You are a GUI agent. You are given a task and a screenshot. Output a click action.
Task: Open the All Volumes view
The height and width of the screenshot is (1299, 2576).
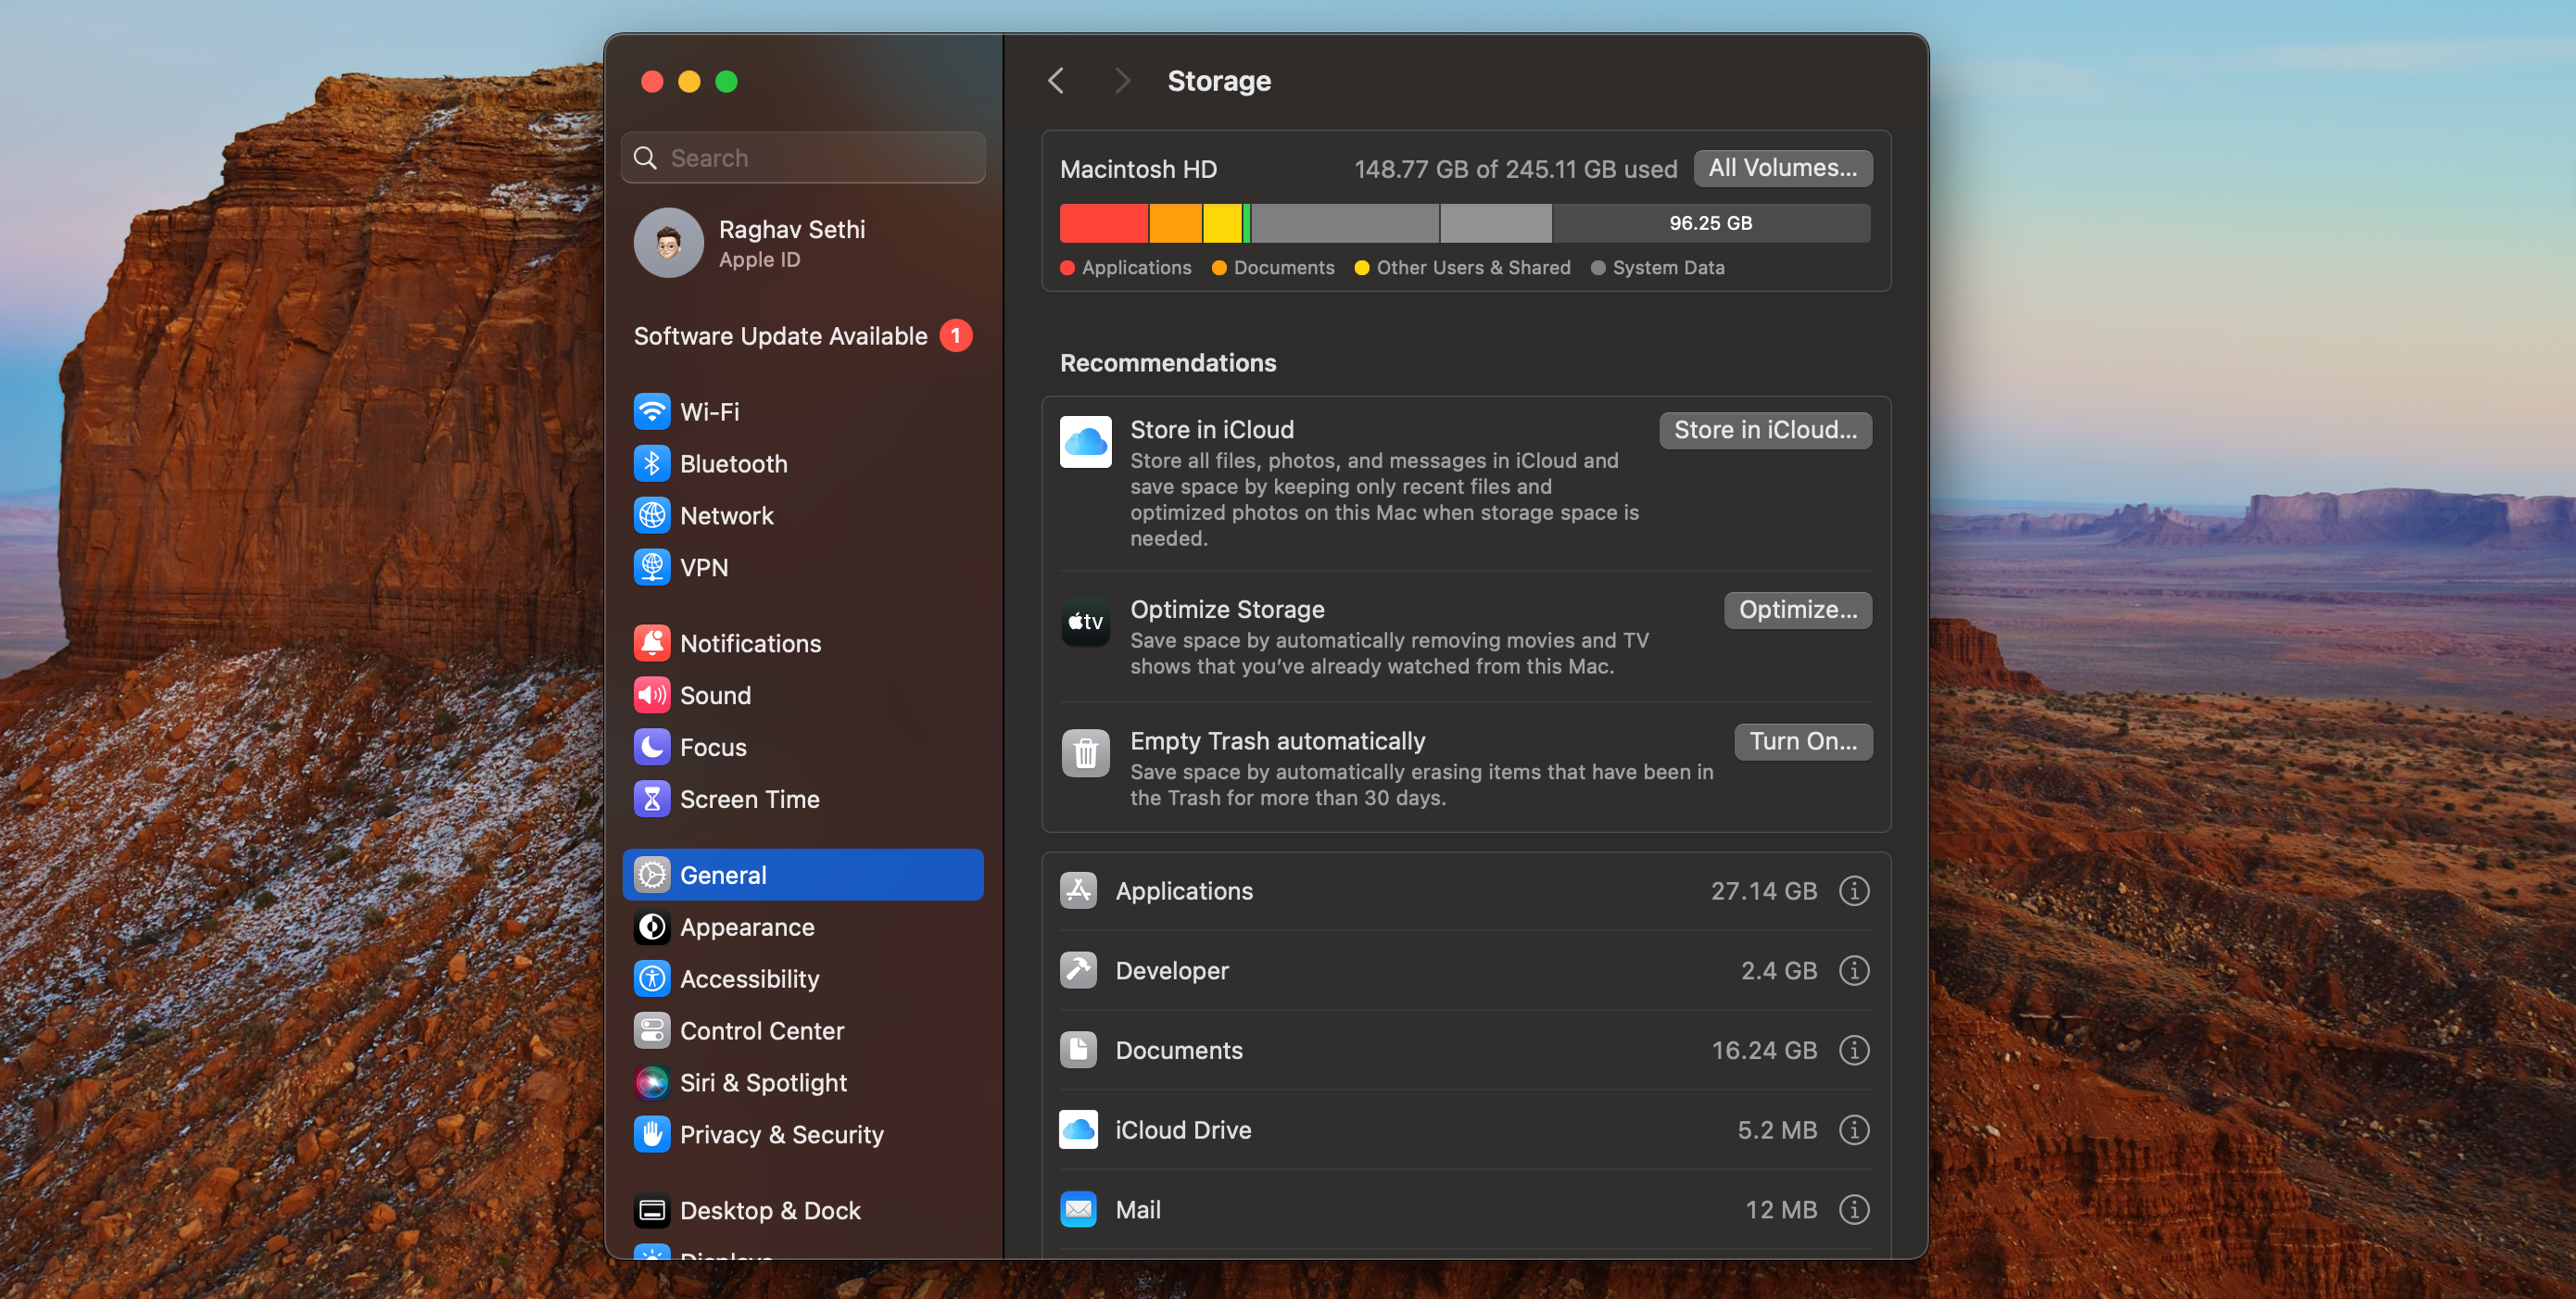1782,168
